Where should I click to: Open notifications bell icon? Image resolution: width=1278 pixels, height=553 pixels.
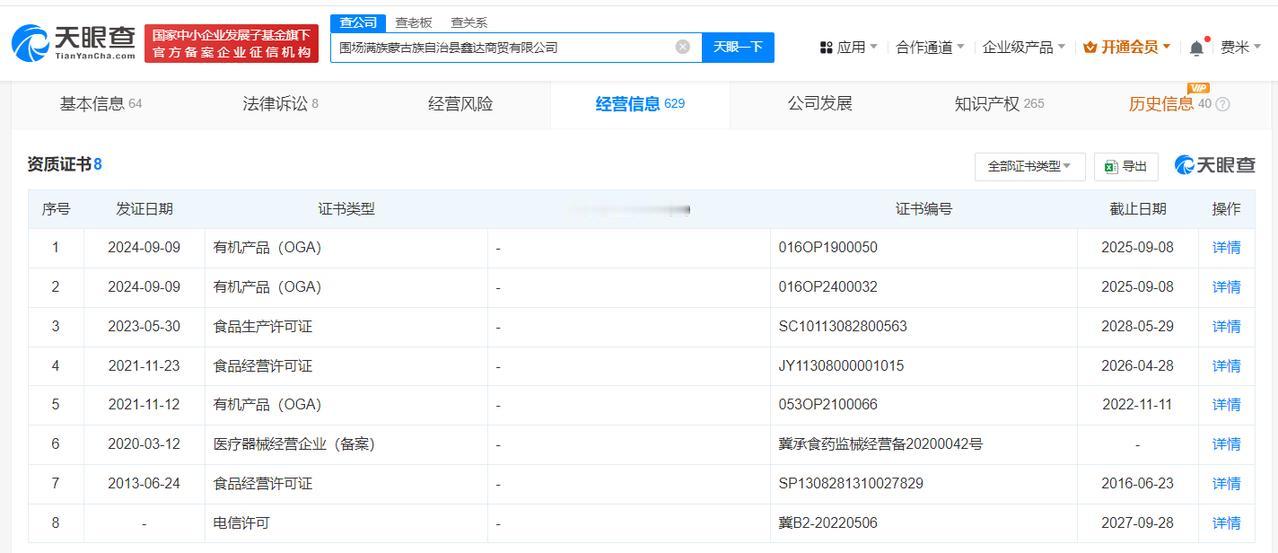point(1197,47)
